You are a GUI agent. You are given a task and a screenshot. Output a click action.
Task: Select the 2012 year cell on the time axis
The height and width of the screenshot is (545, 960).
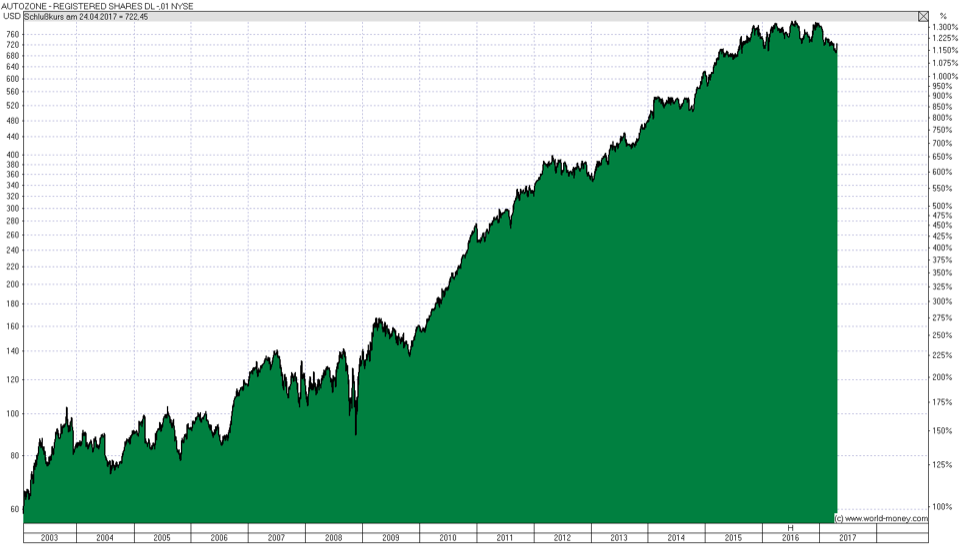click(x=563, y=538)
